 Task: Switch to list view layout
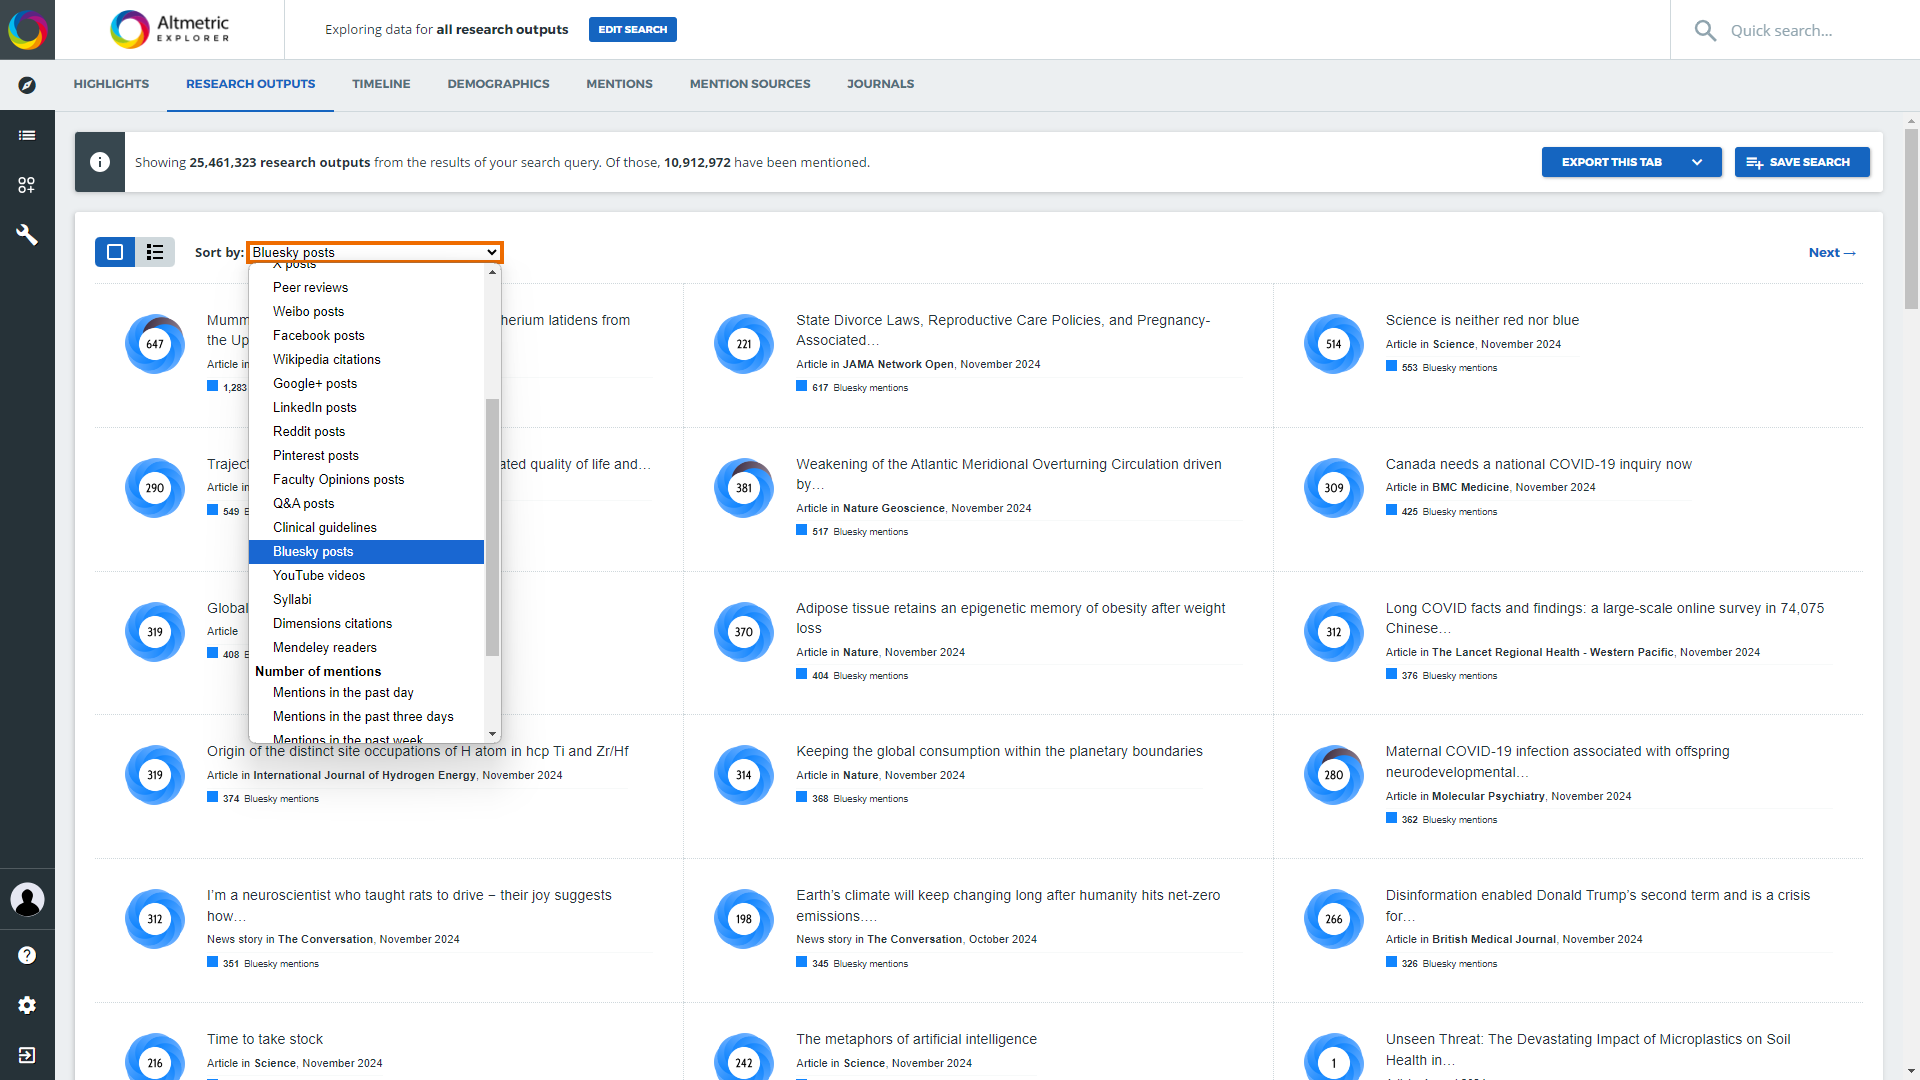[x=154, y=252]
